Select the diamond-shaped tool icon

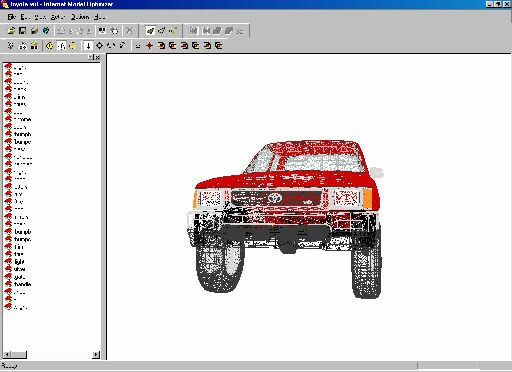pos(99,46)
